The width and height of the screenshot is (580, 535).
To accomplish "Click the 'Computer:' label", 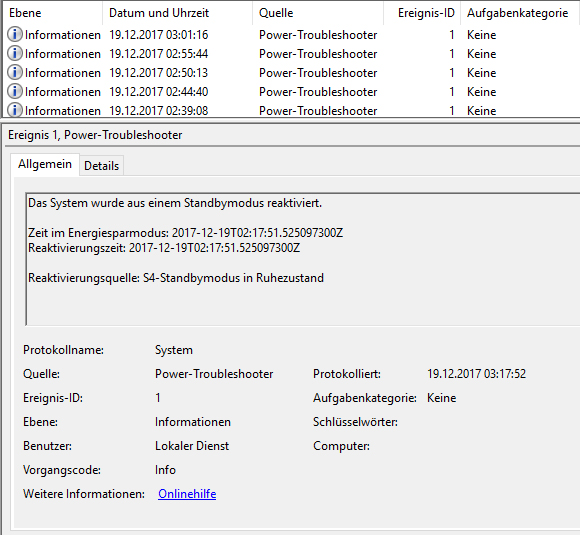I will [x=341, y=446].
